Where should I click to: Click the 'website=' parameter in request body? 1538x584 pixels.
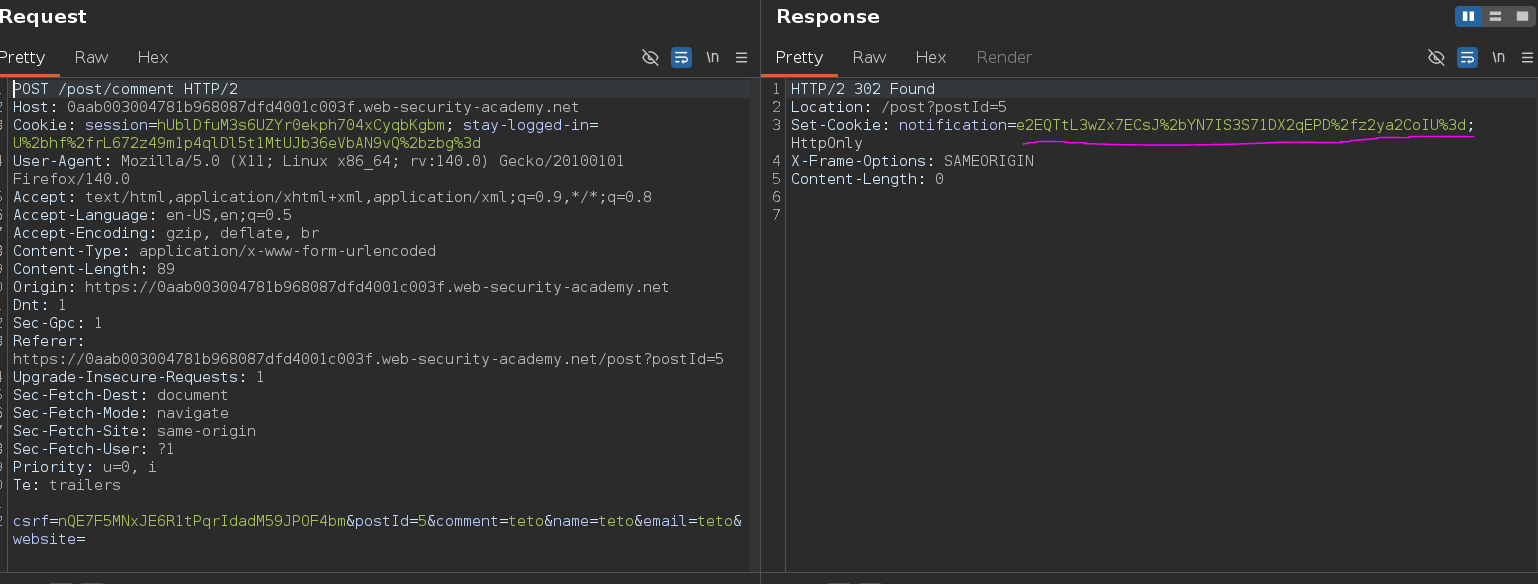coord(48,539)
